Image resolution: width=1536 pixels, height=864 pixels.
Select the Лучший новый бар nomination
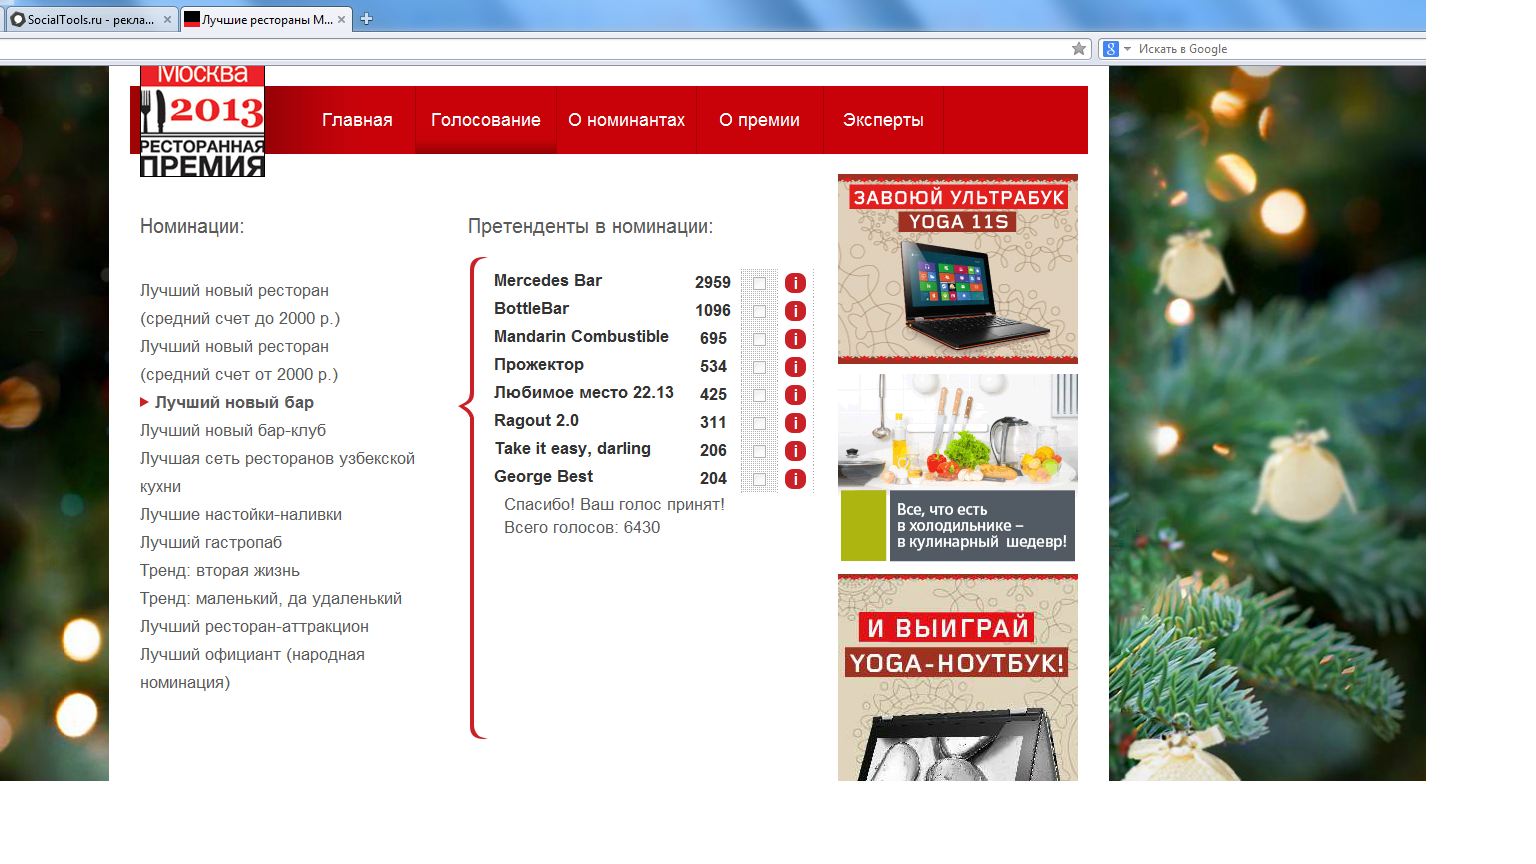[234, 402]
